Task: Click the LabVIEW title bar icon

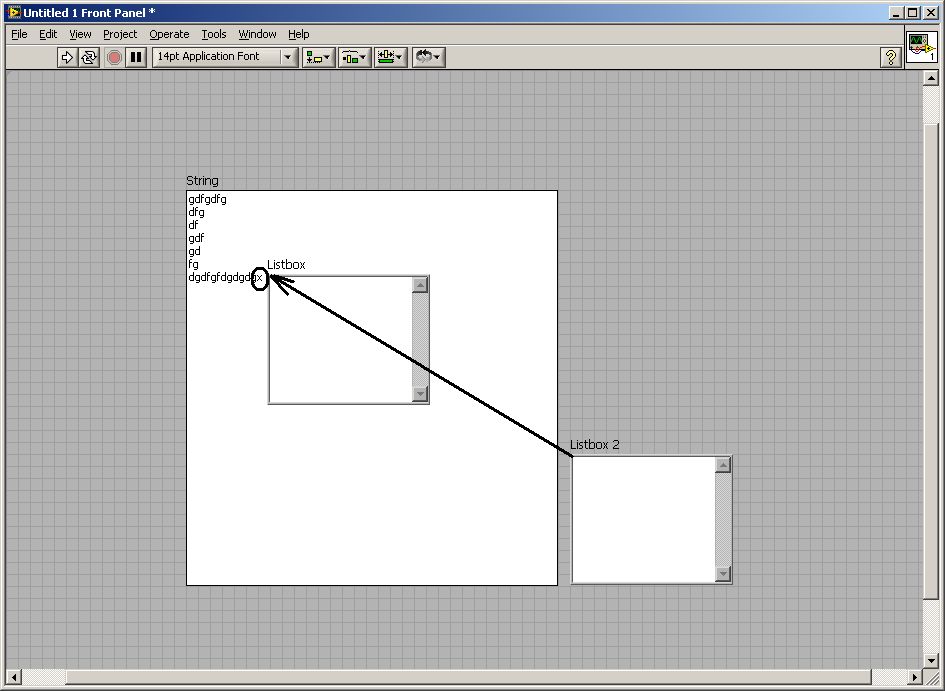Action: tap(13, 13)
